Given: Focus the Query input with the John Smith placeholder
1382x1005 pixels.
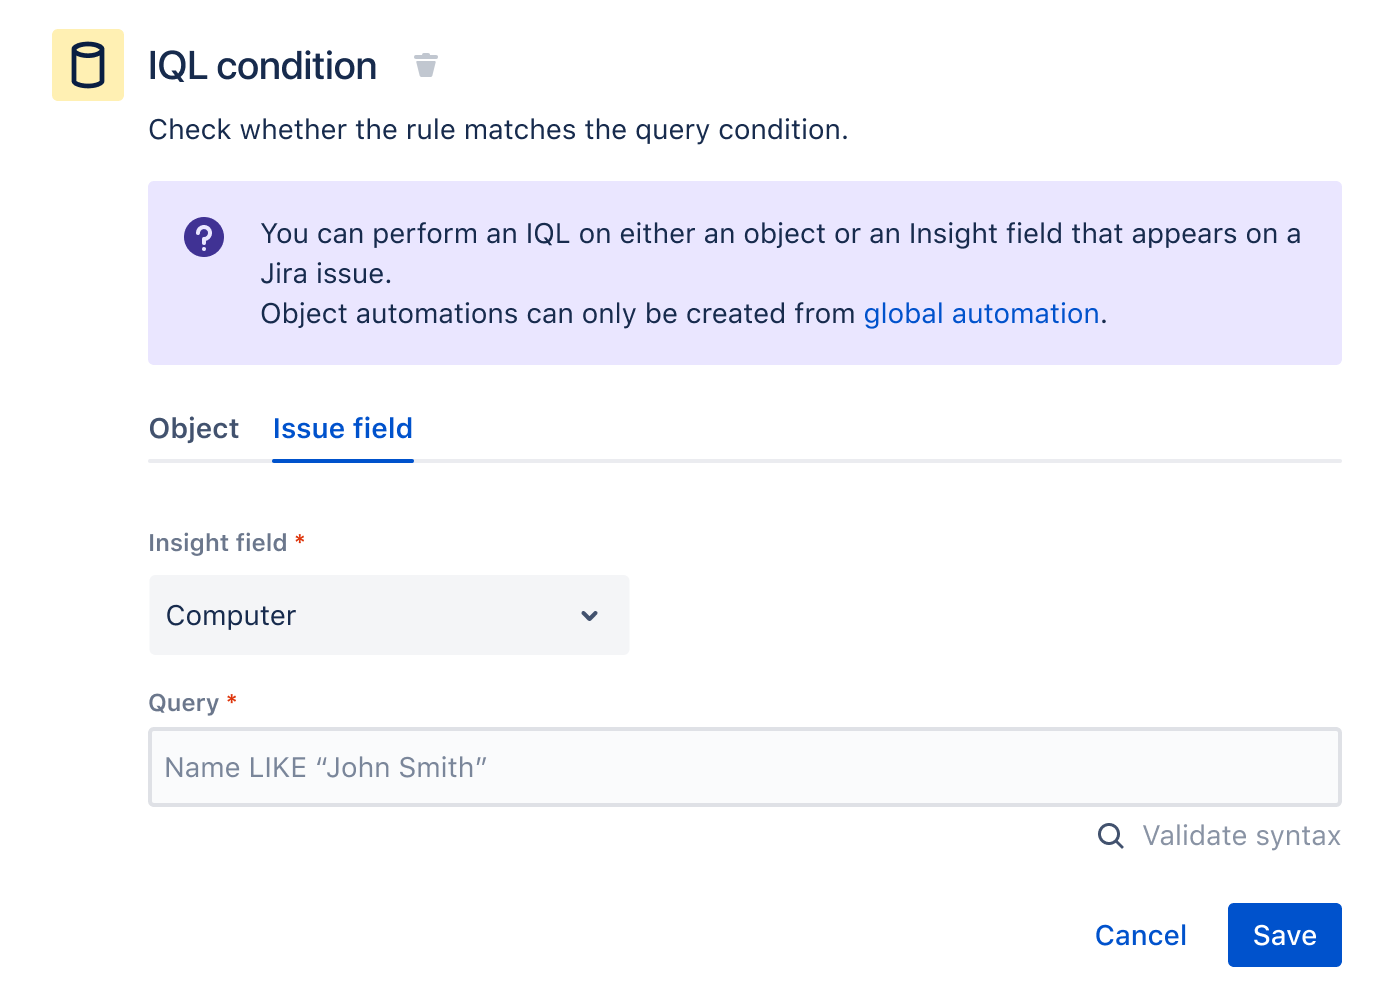Looking at the screenshot, I should [x=744, y=767].
